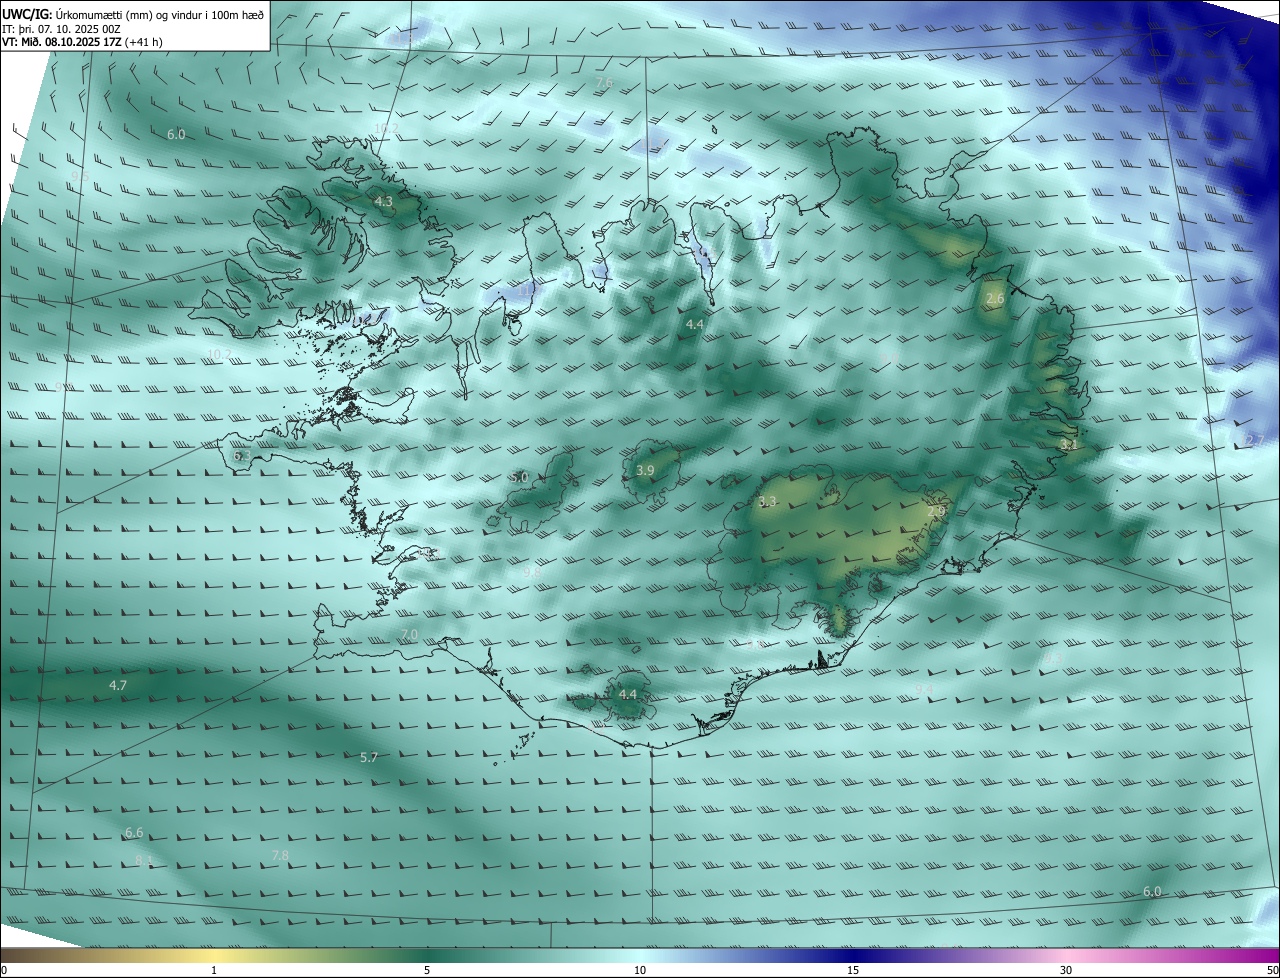
Task: Click the 5.0 value on the Langjökull glacier
Action: (x=518, y=478)
